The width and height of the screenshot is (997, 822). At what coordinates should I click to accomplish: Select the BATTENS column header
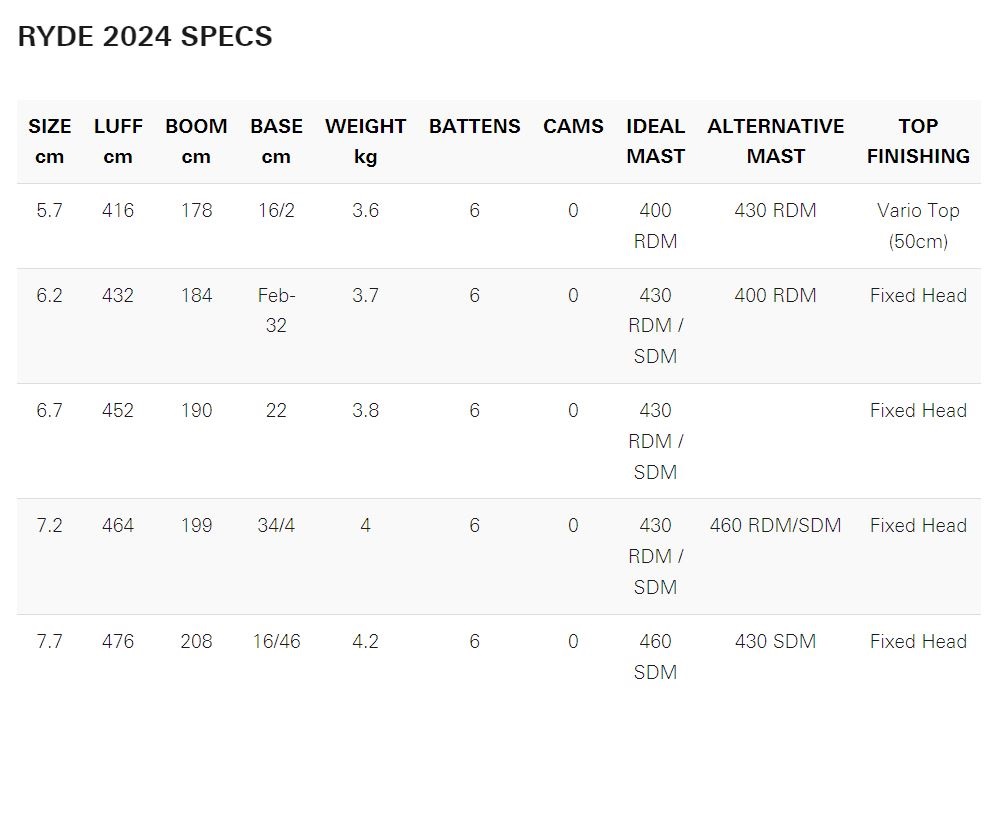(x=474, y=126)
